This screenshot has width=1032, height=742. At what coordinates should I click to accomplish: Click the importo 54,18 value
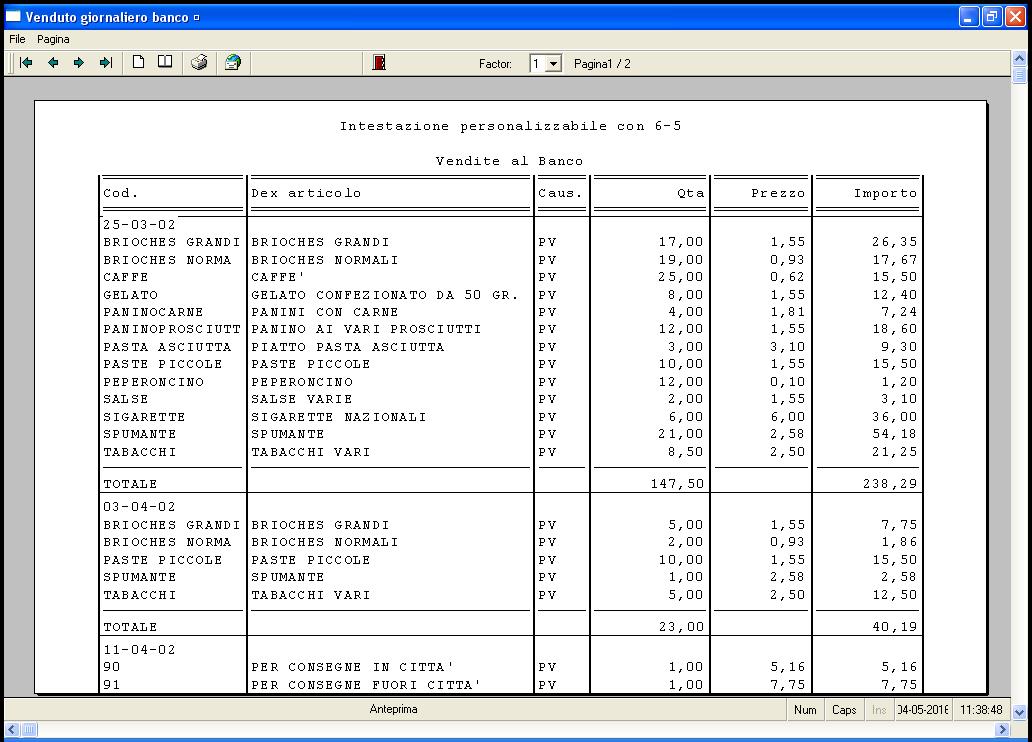894,434
